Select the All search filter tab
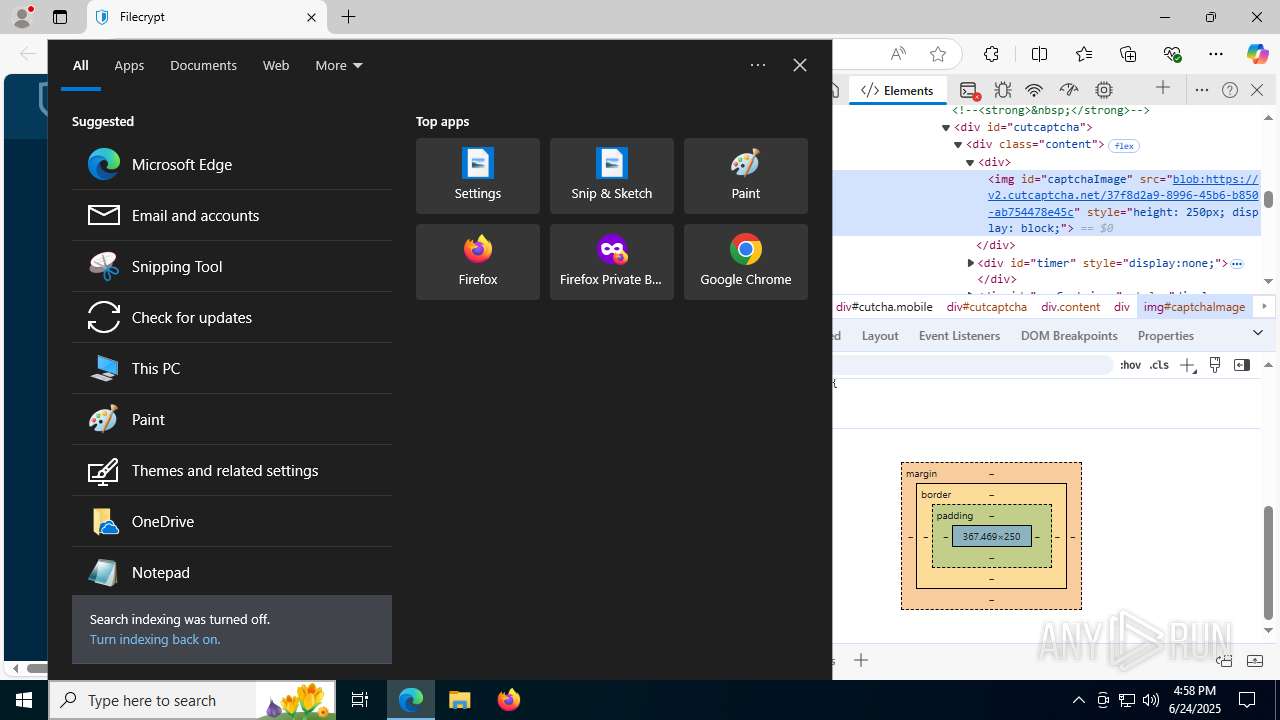 click(x=81, y=65)
